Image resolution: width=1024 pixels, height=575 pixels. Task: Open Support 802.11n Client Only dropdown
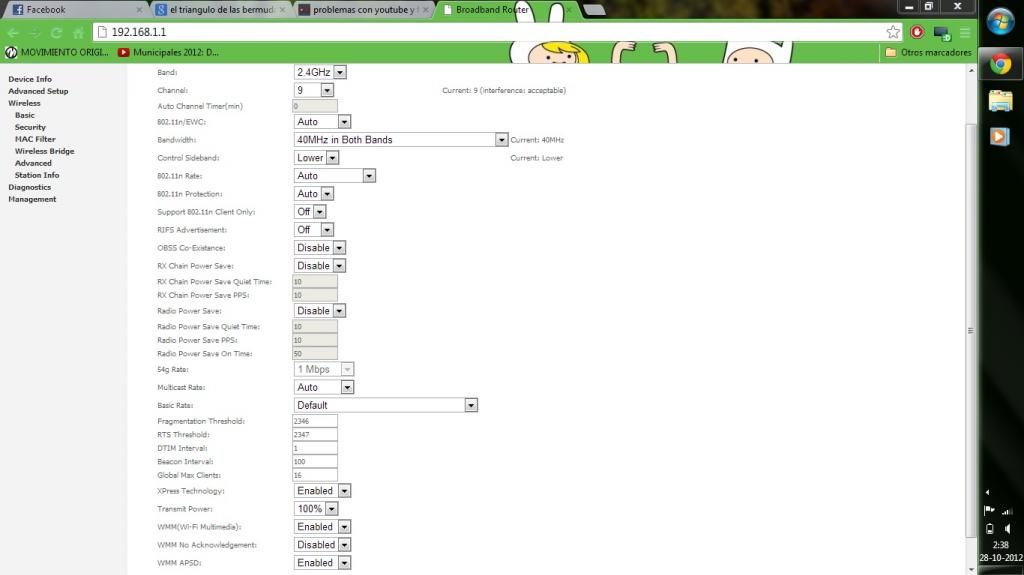(310, 212)
